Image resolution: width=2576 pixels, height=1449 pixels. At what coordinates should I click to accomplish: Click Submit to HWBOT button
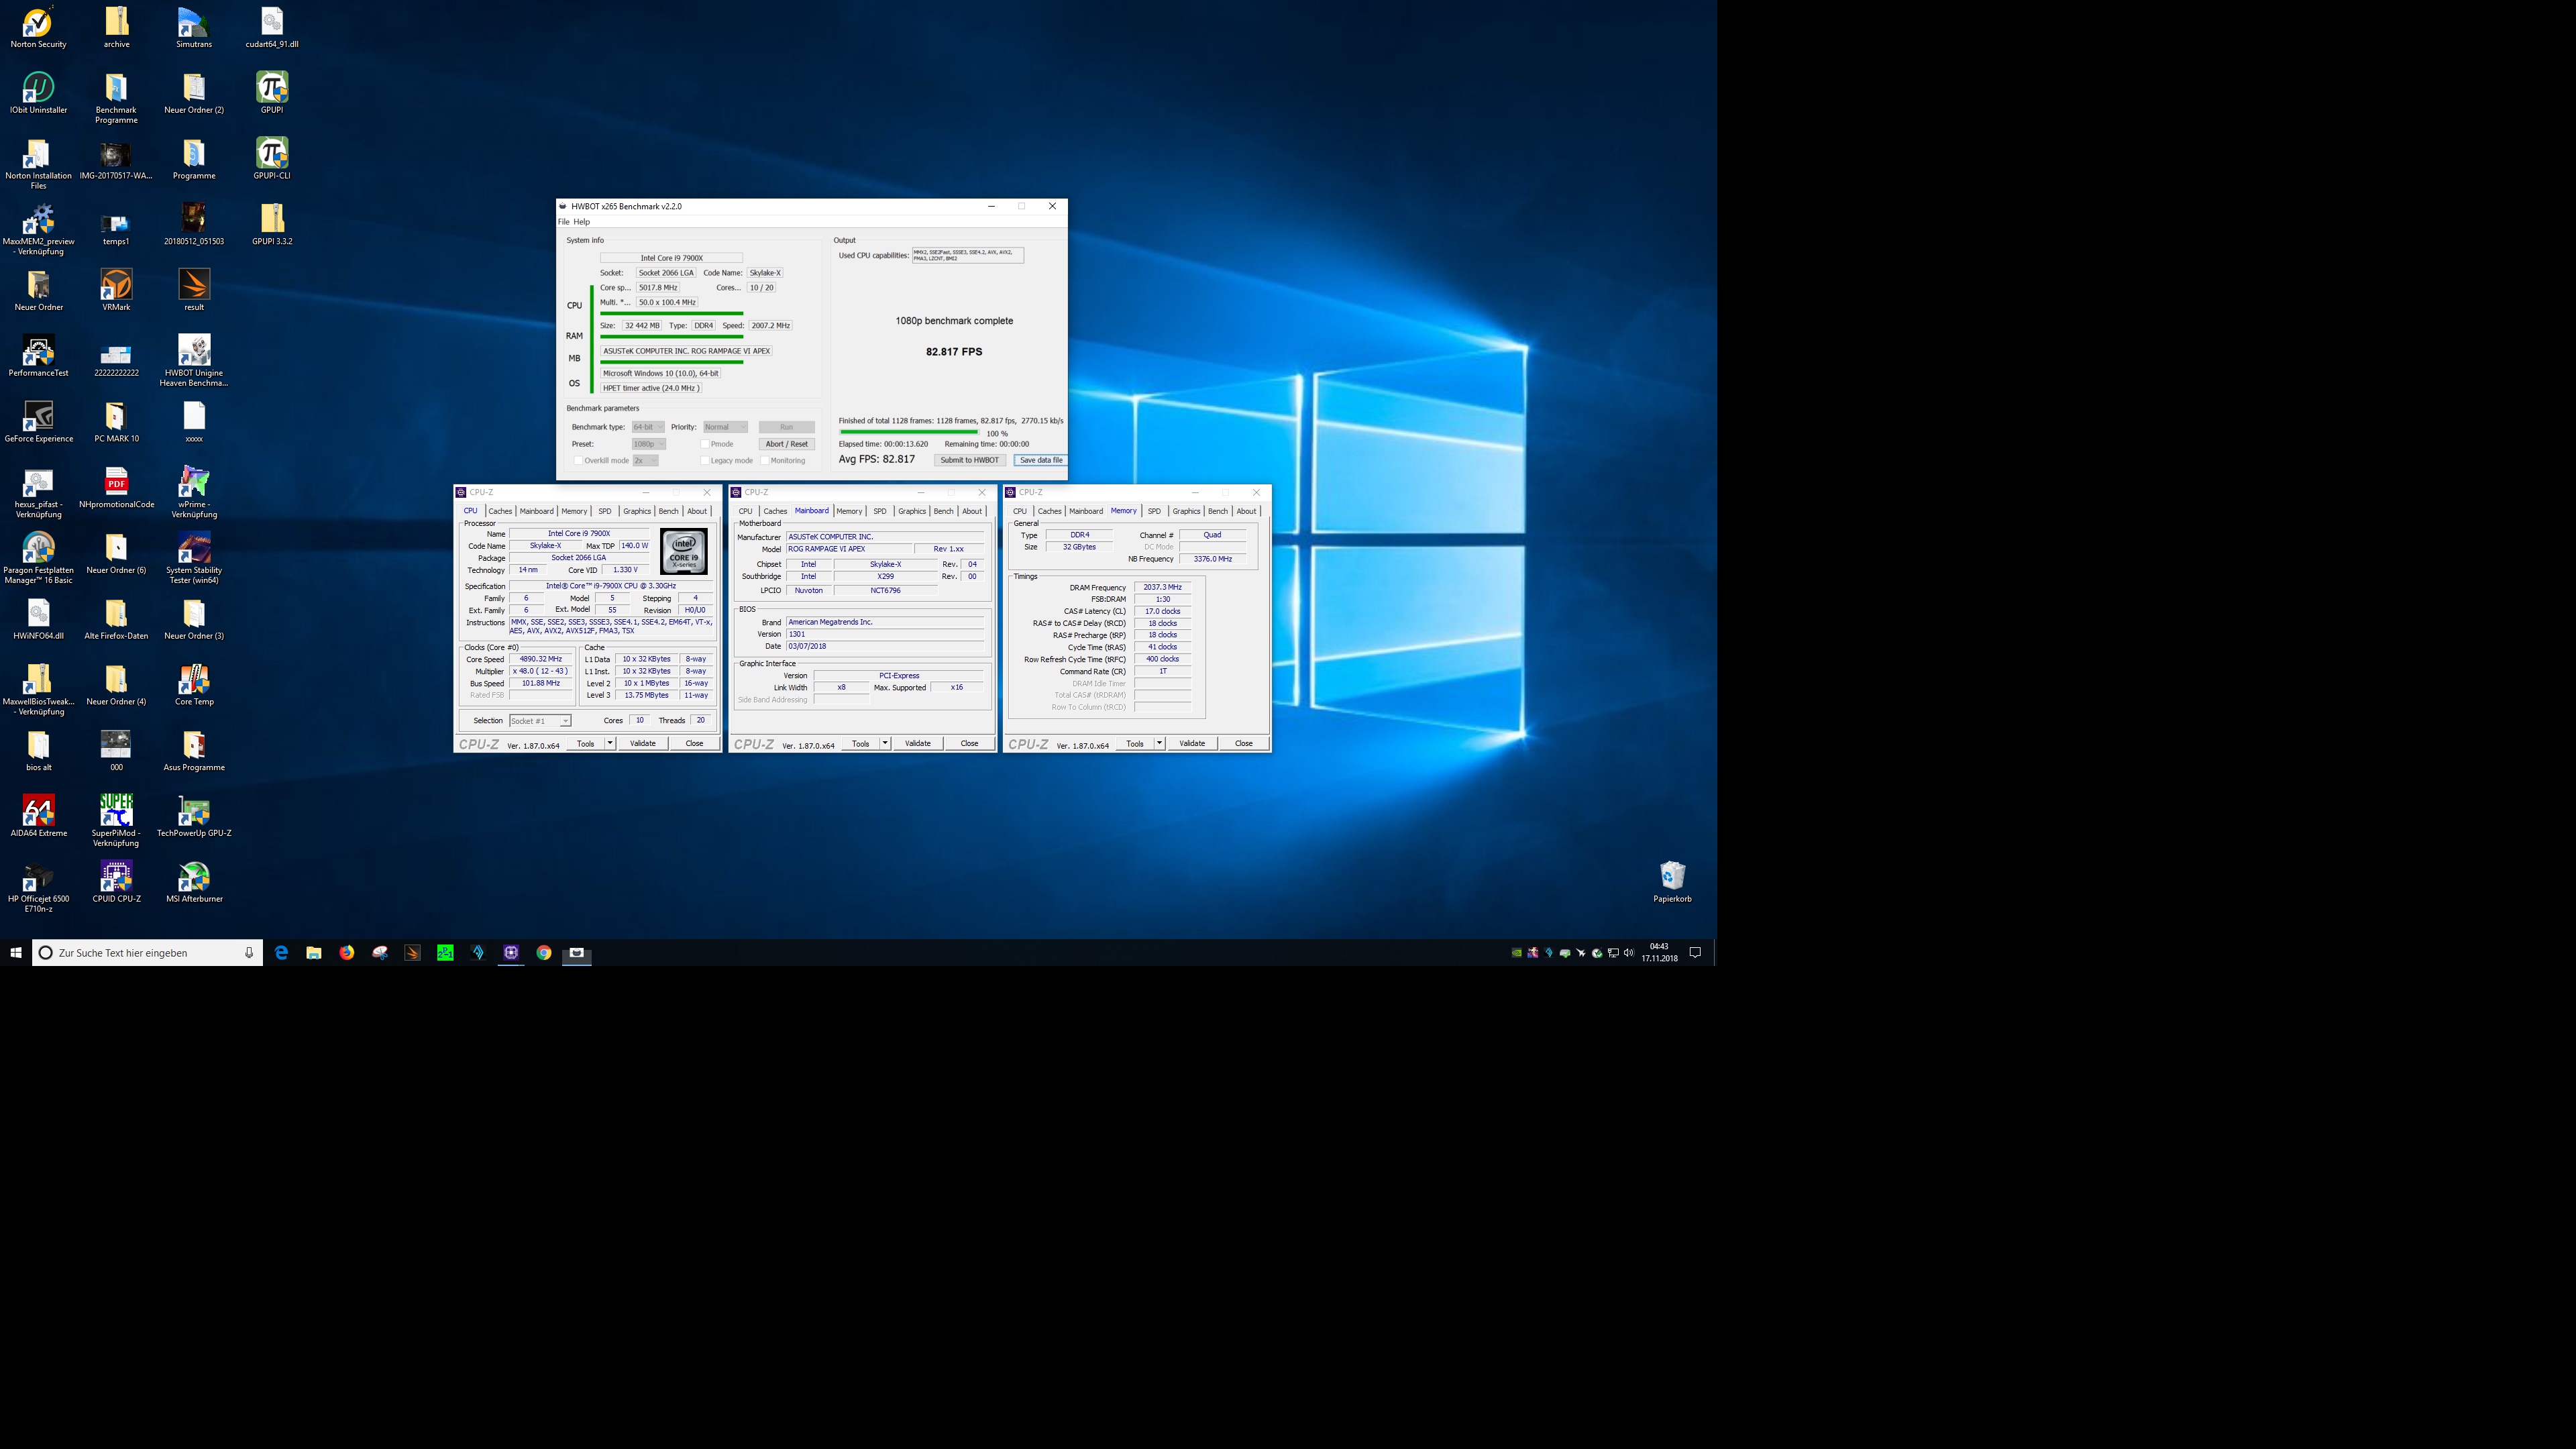tap(969, 460)
